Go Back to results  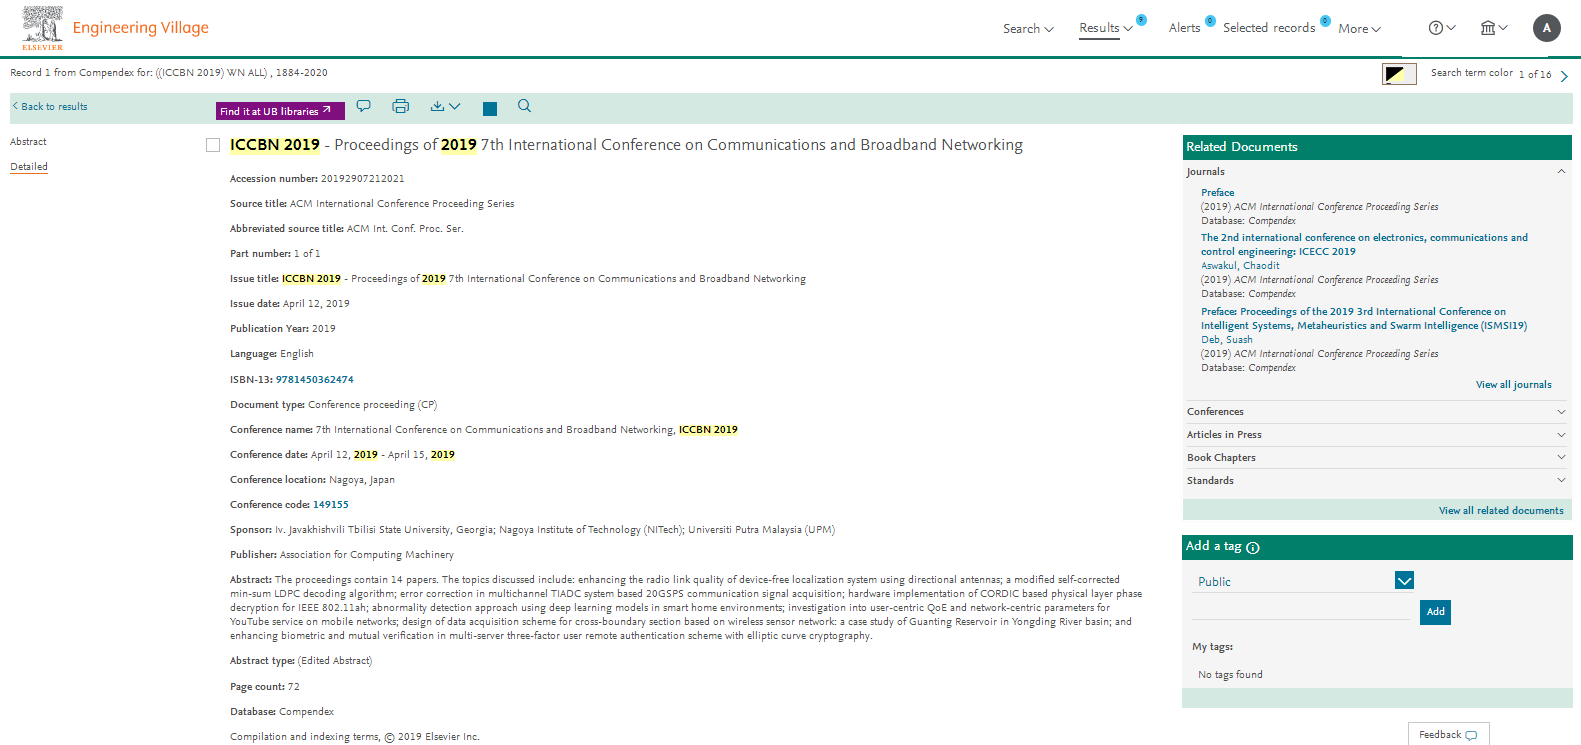(x=50, y=107)
